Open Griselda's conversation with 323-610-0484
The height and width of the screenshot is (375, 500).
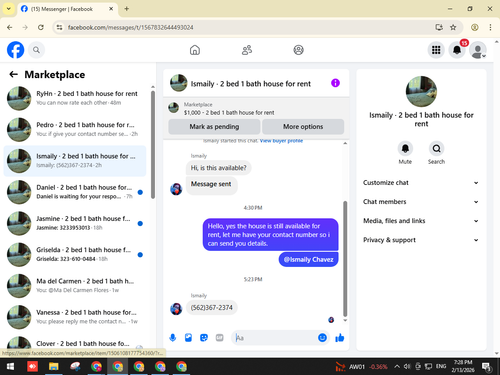75,254
